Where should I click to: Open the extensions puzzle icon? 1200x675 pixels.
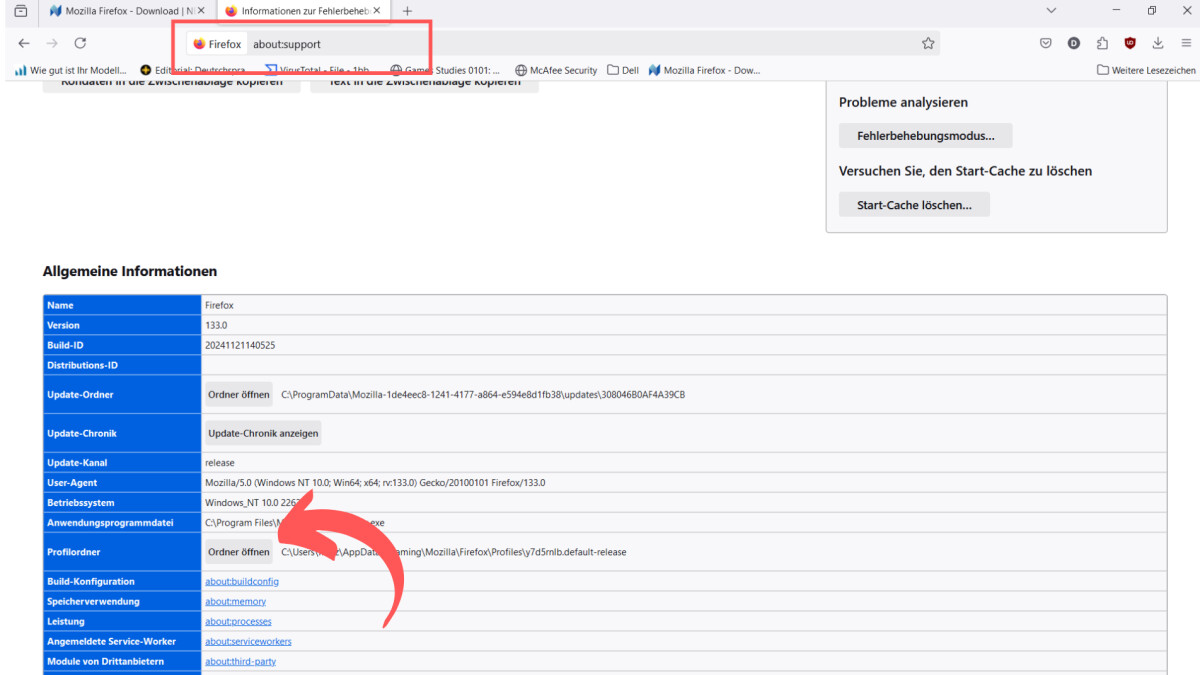coord(1102,43)
